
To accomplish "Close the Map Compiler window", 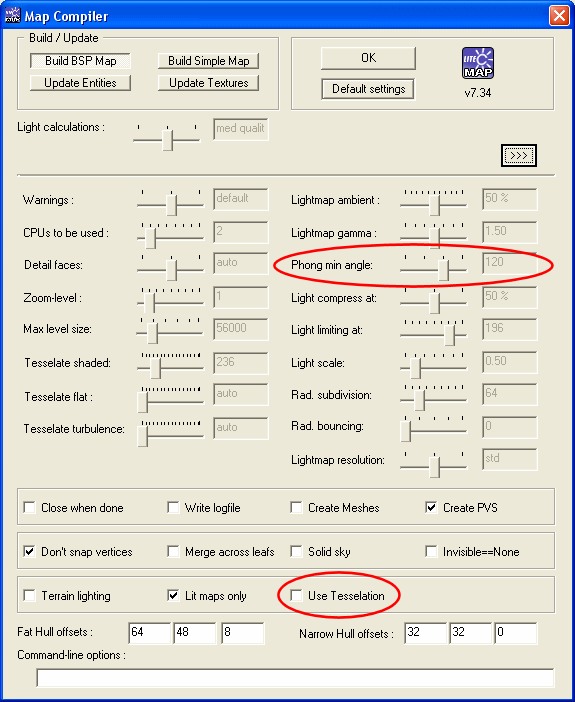I will tap(559, 16).
